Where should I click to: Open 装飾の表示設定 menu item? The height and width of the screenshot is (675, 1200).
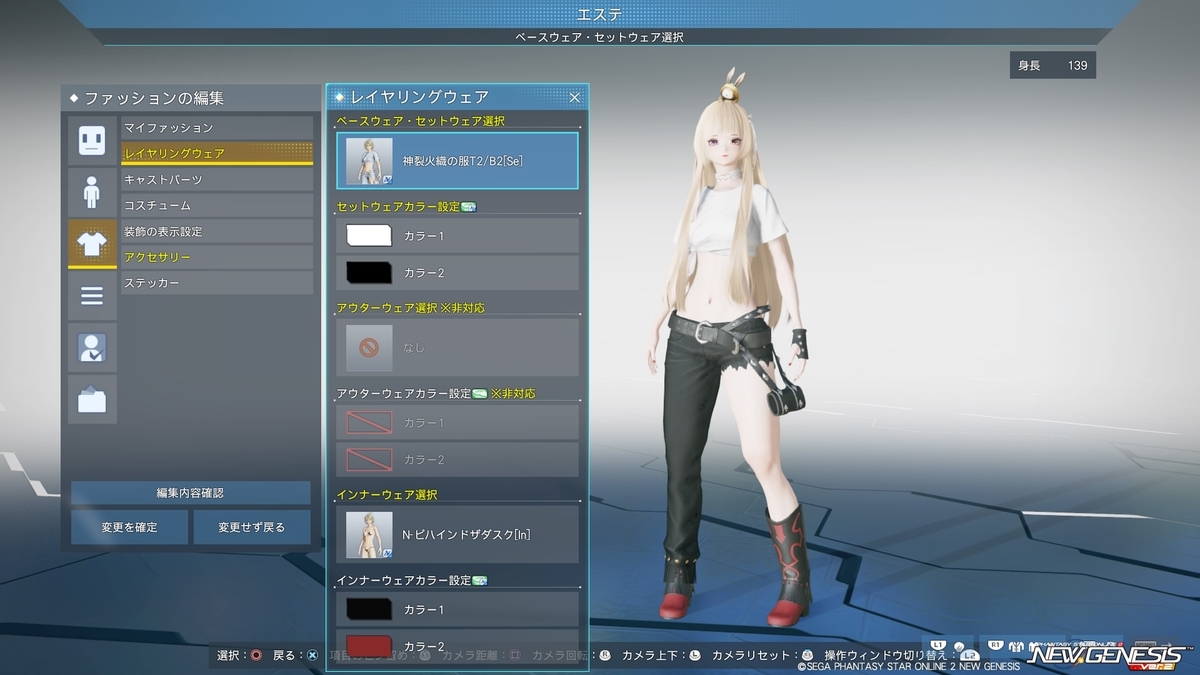click(217, 231)
